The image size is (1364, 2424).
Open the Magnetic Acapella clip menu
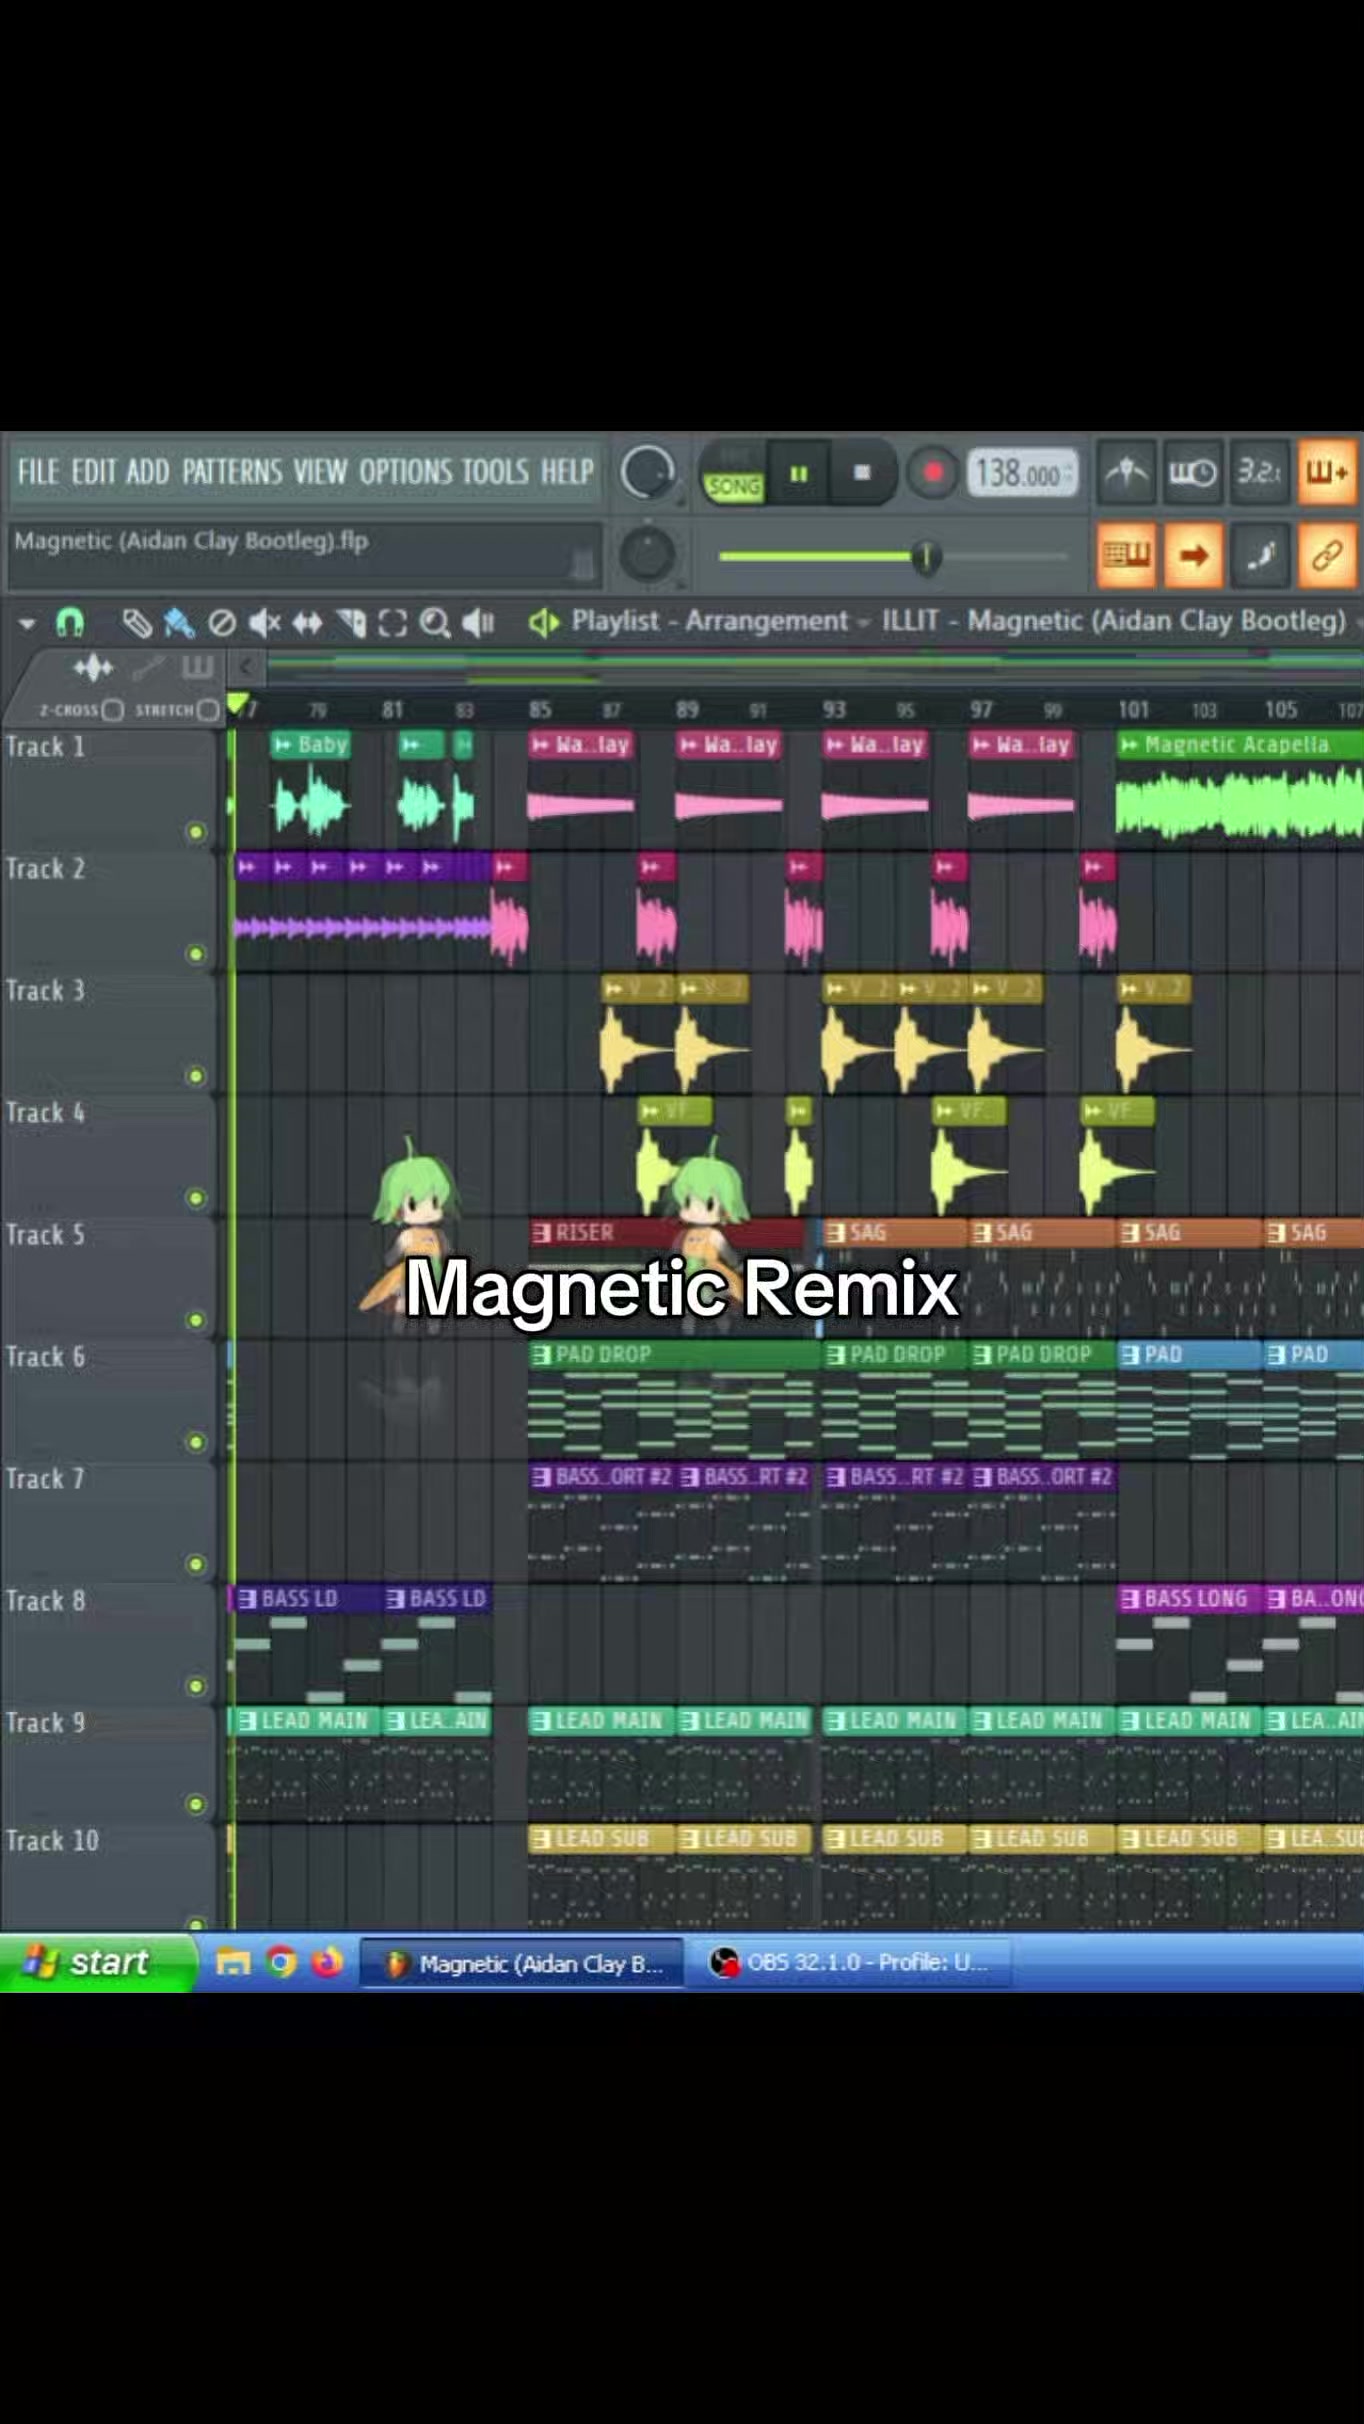tap(1130, 745)
